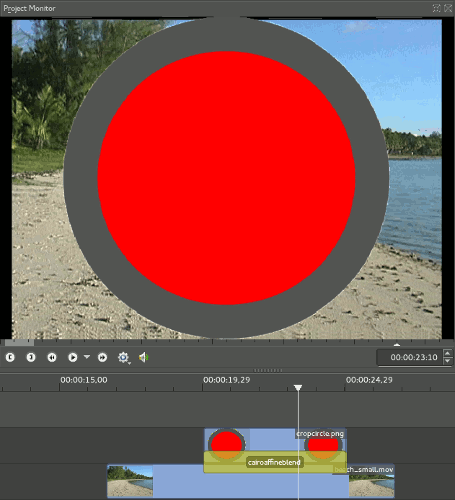
Task: Click the rewind button in monitor
Action: point(52,357)
